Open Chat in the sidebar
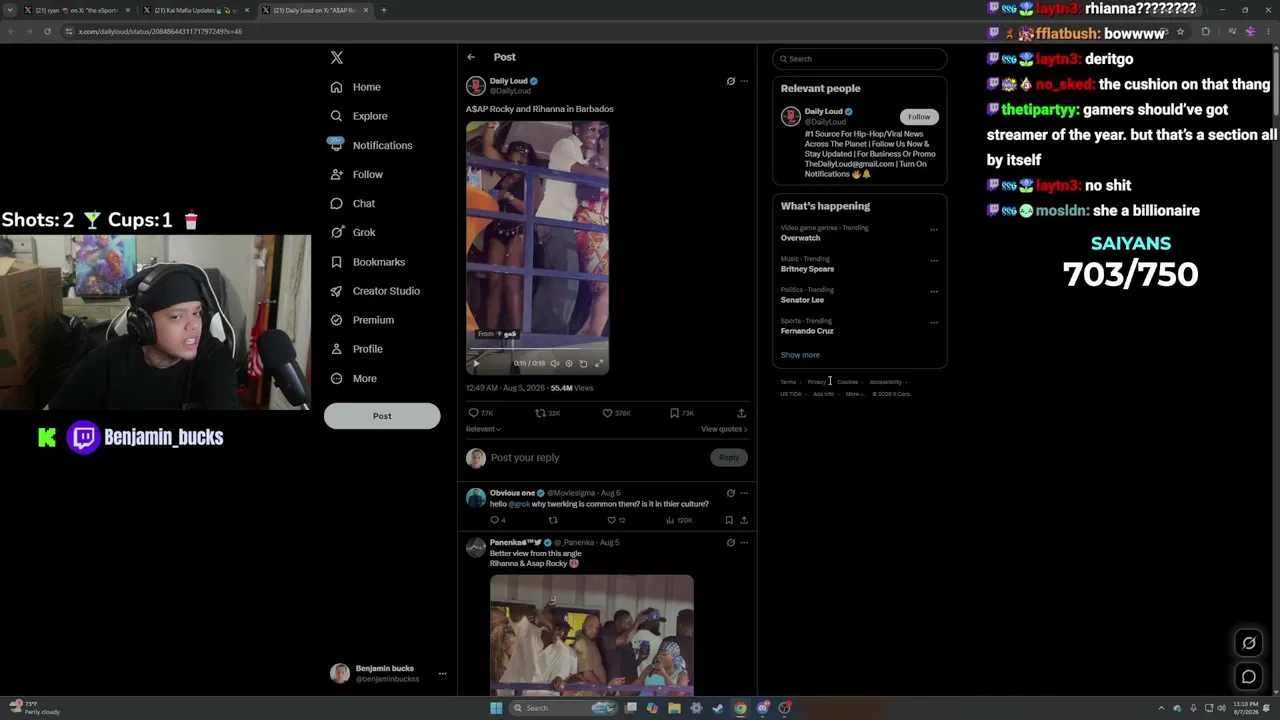Screen dimensions: 1280x720 [353, 203]
